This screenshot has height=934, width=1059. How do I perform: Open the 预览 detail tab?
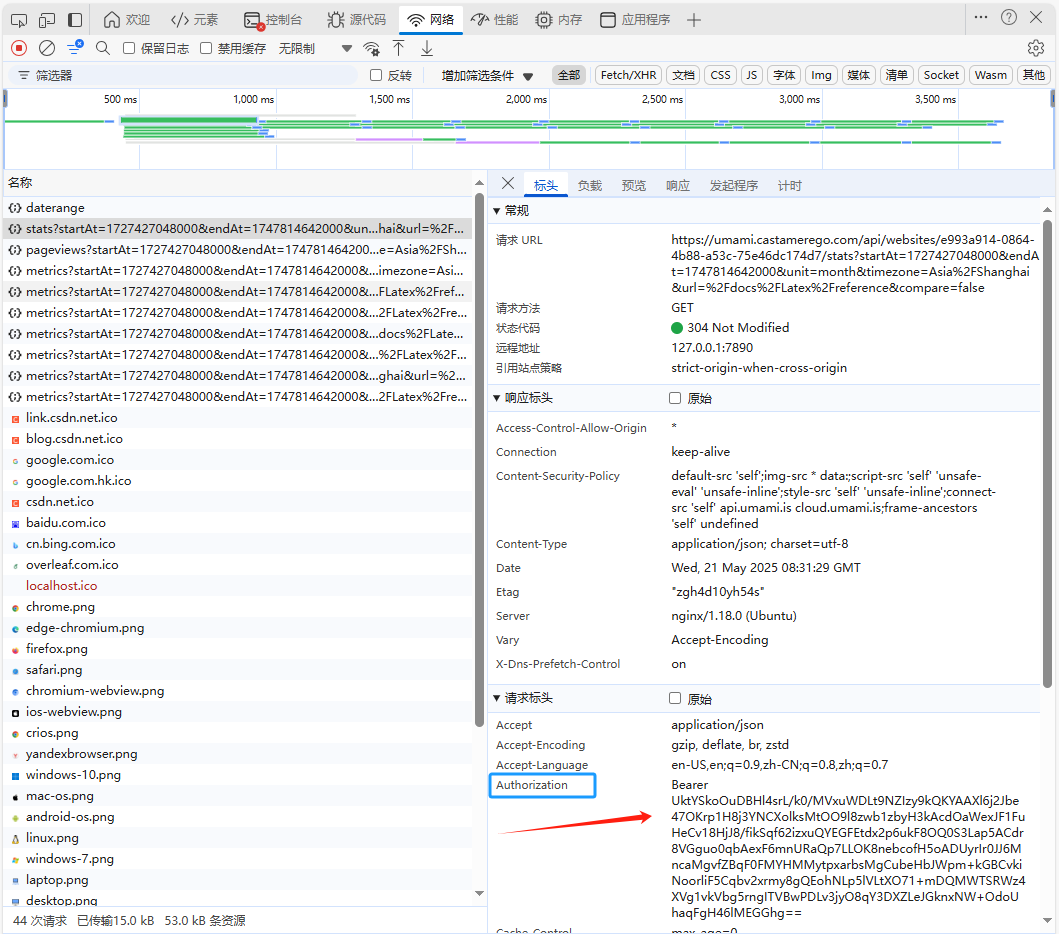634,185
